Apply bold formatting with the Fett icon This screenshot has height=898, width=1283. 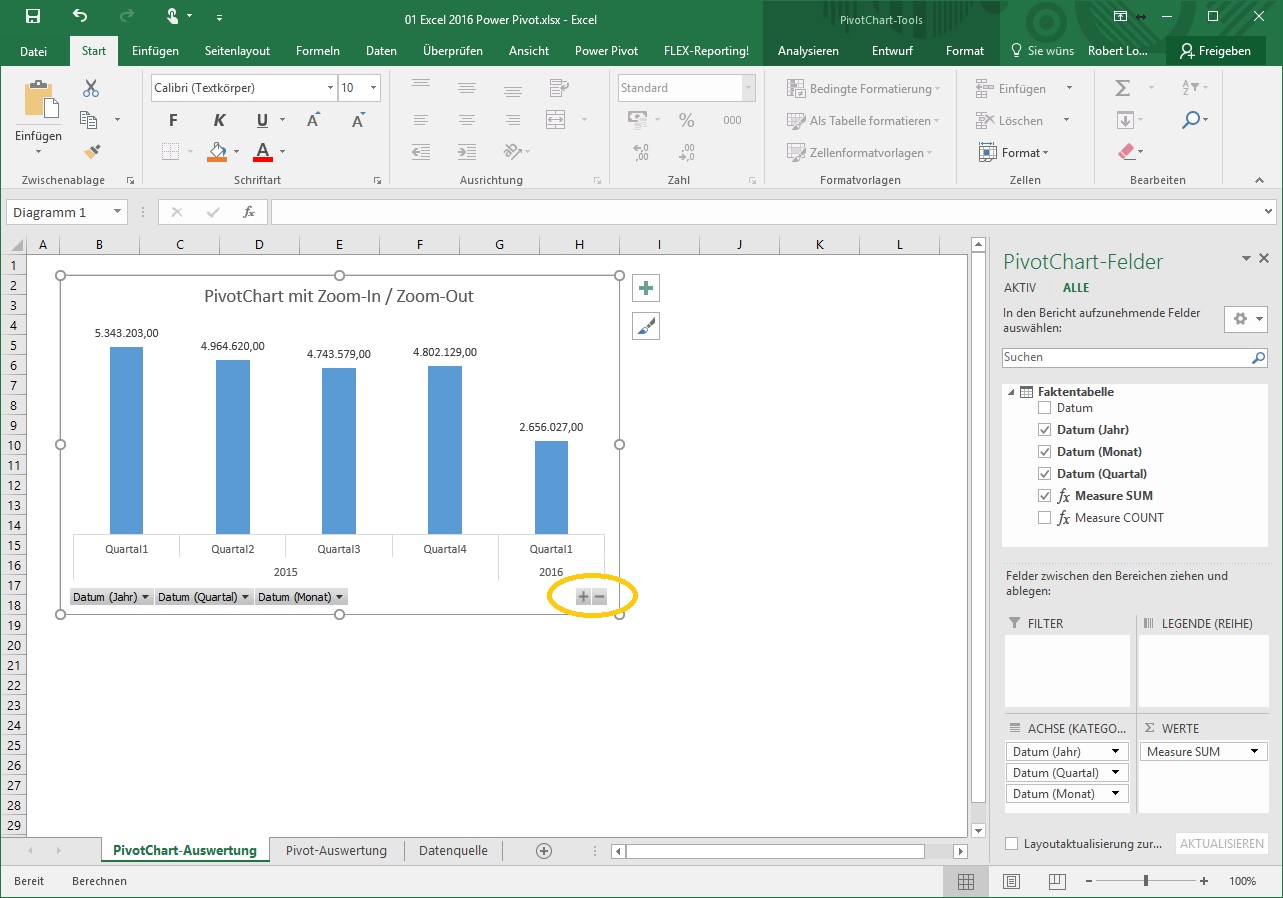pos(171,119)
